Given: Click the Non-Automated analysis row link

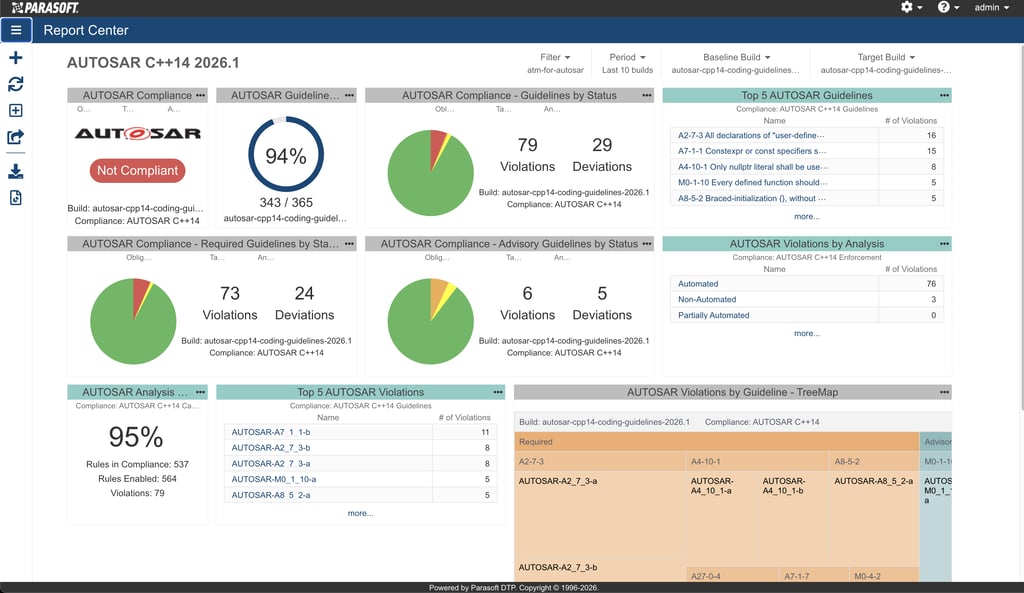Looking at the screenshot, I should pos(707,299).
